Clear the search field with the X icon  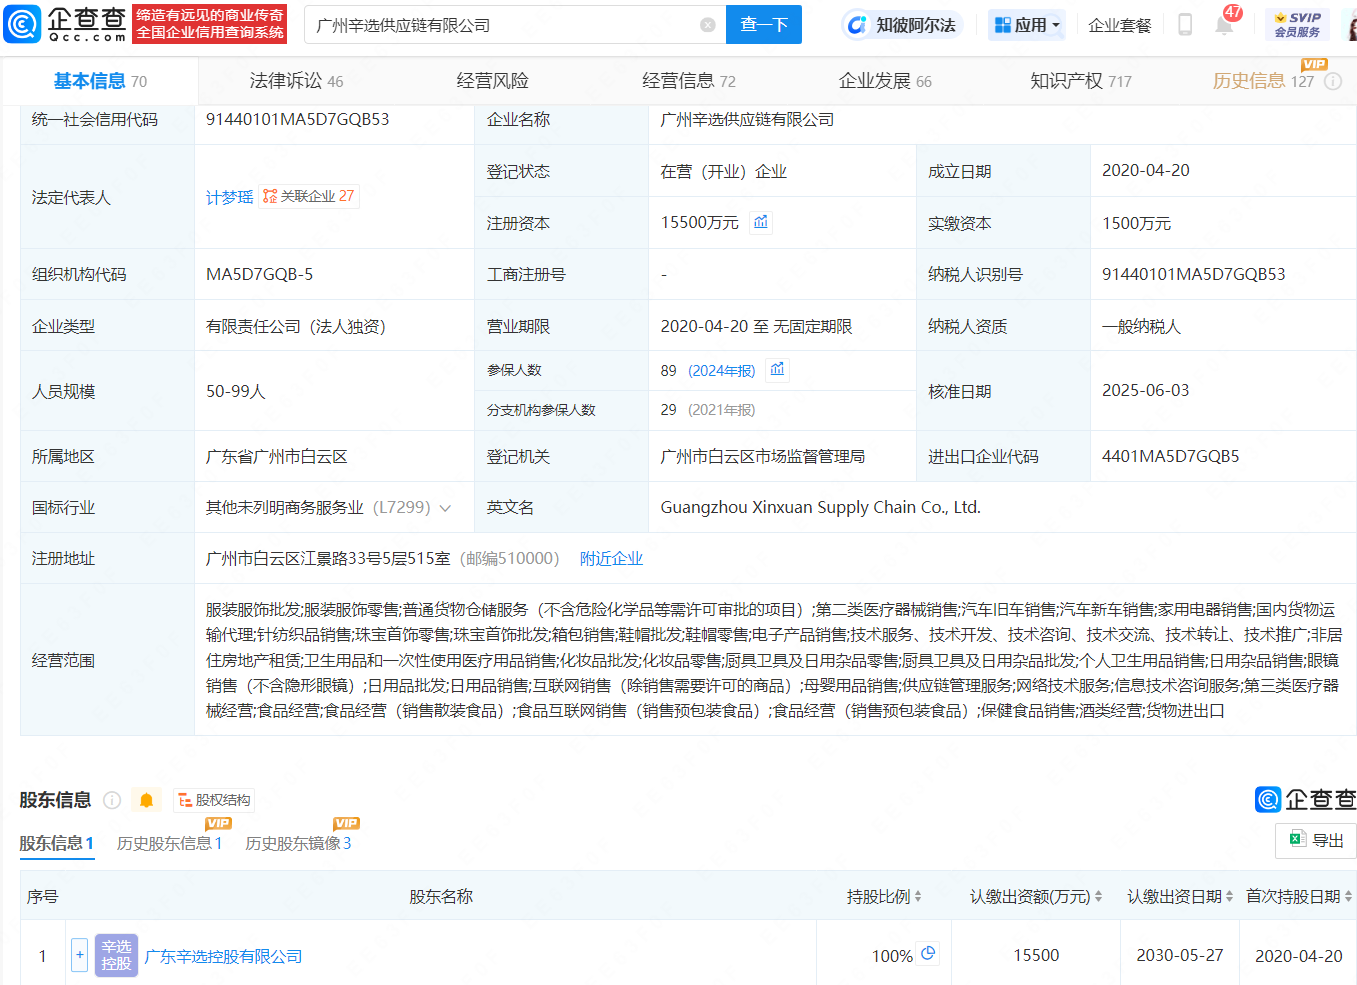pyautogui.click(x=708, y=25)
